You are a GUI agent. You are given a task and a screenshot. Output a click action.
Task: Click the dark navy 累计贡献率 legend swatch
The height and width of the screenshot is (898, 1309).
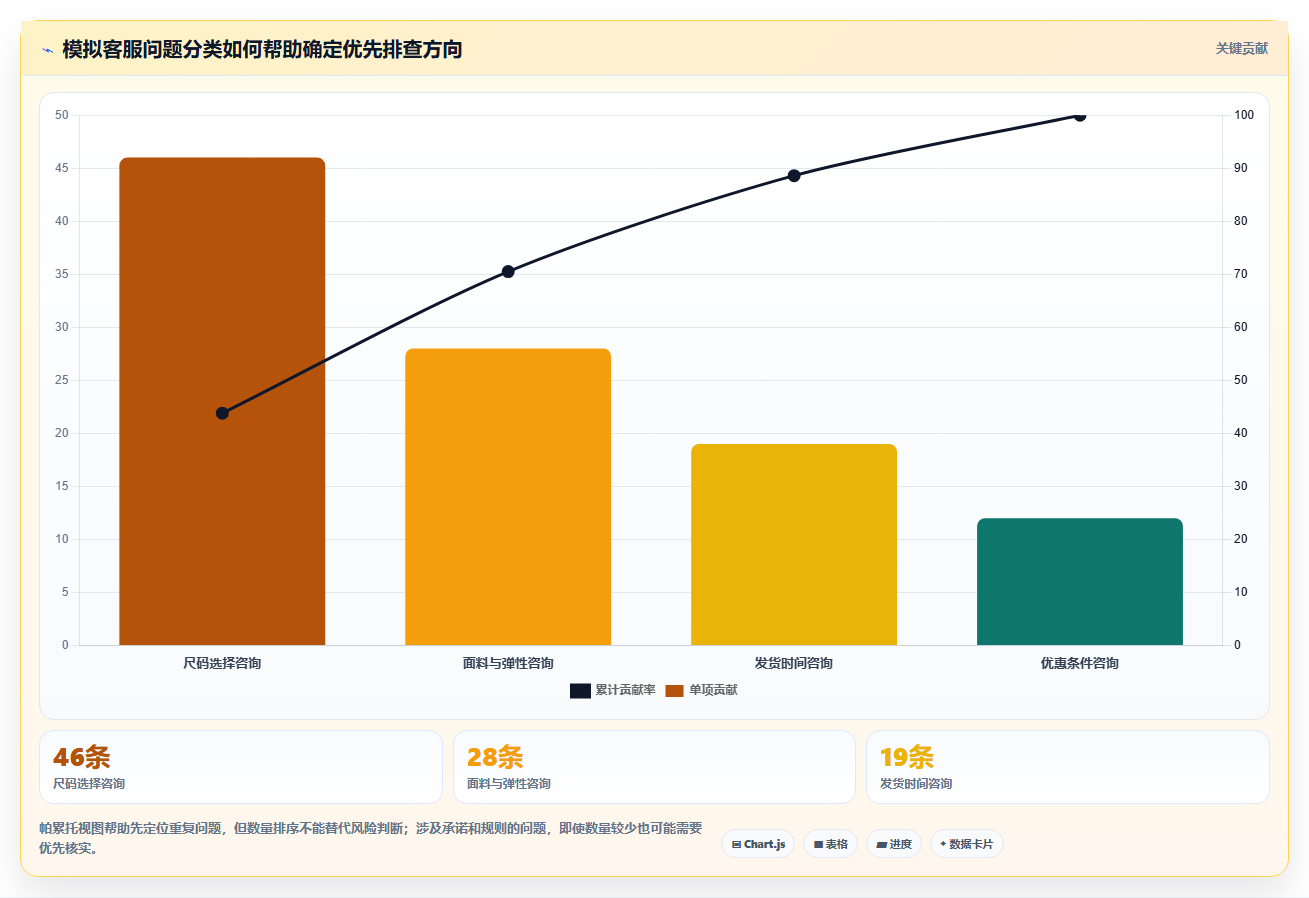tap(581, 691)
